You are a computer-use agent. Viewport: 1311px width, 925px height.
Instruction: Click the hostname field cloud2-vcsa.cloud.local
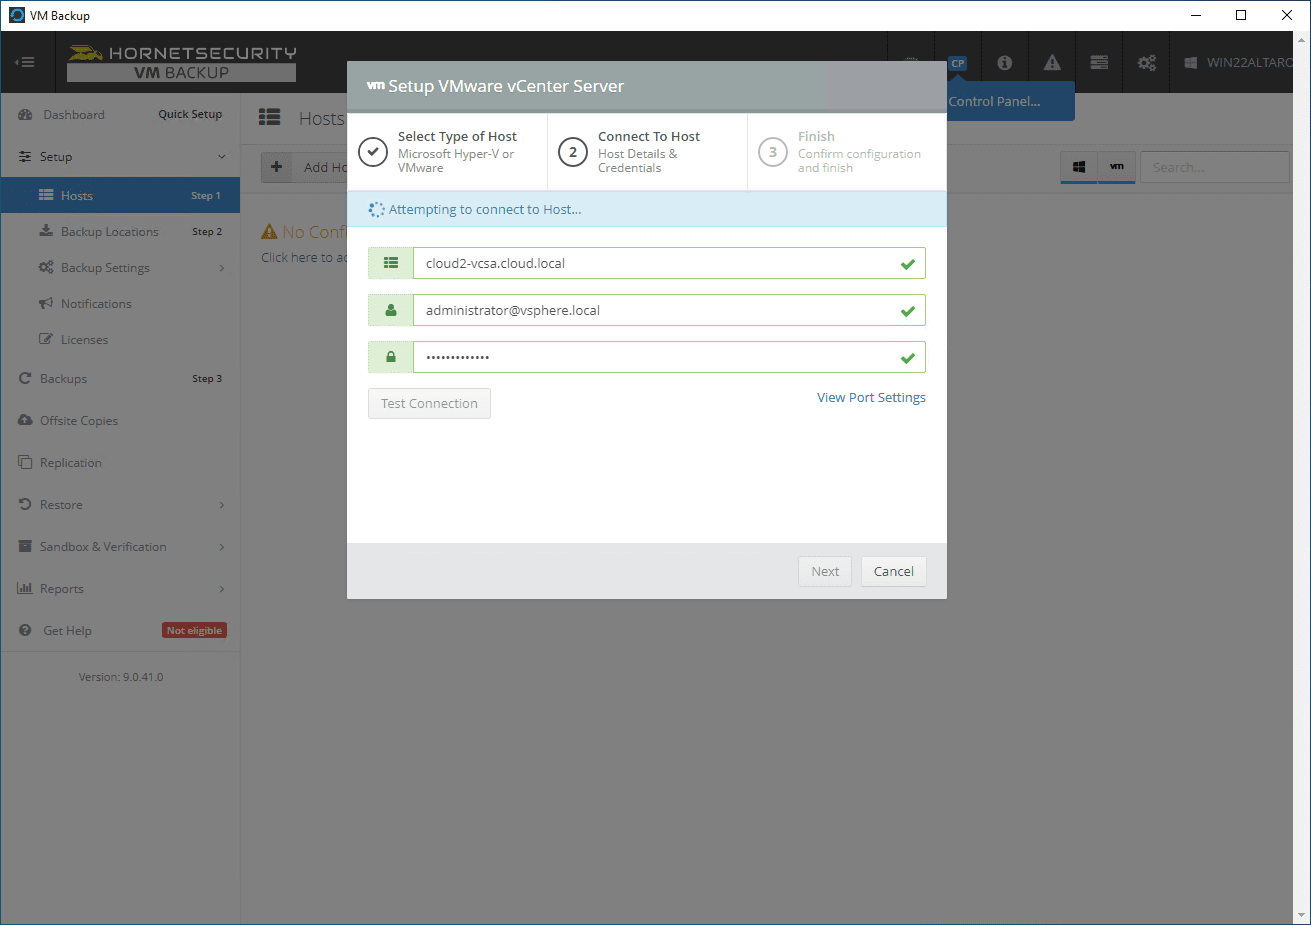(x=669, y=264)
